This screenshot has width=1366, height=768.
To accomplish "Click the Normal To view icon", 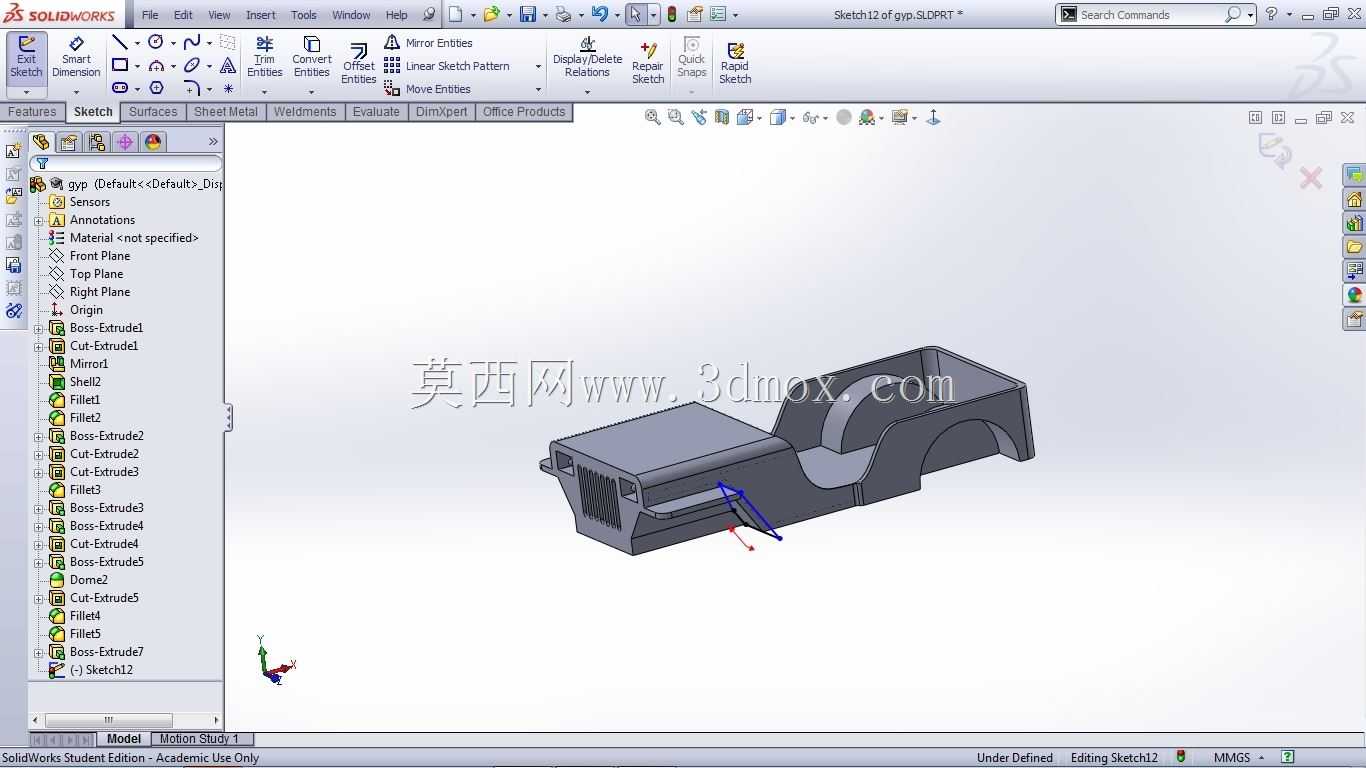I will 933,118.
